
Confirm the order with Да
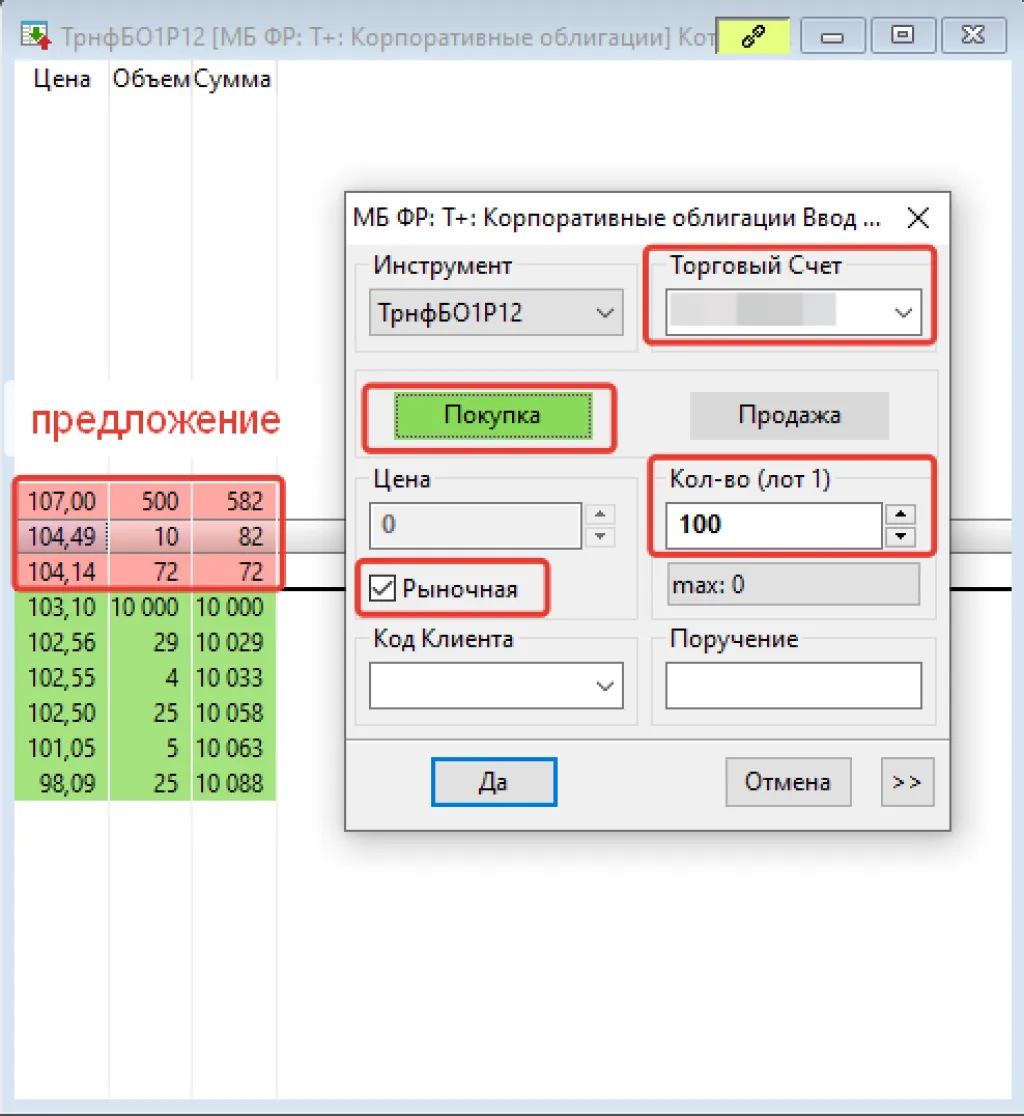coord(493,782)
